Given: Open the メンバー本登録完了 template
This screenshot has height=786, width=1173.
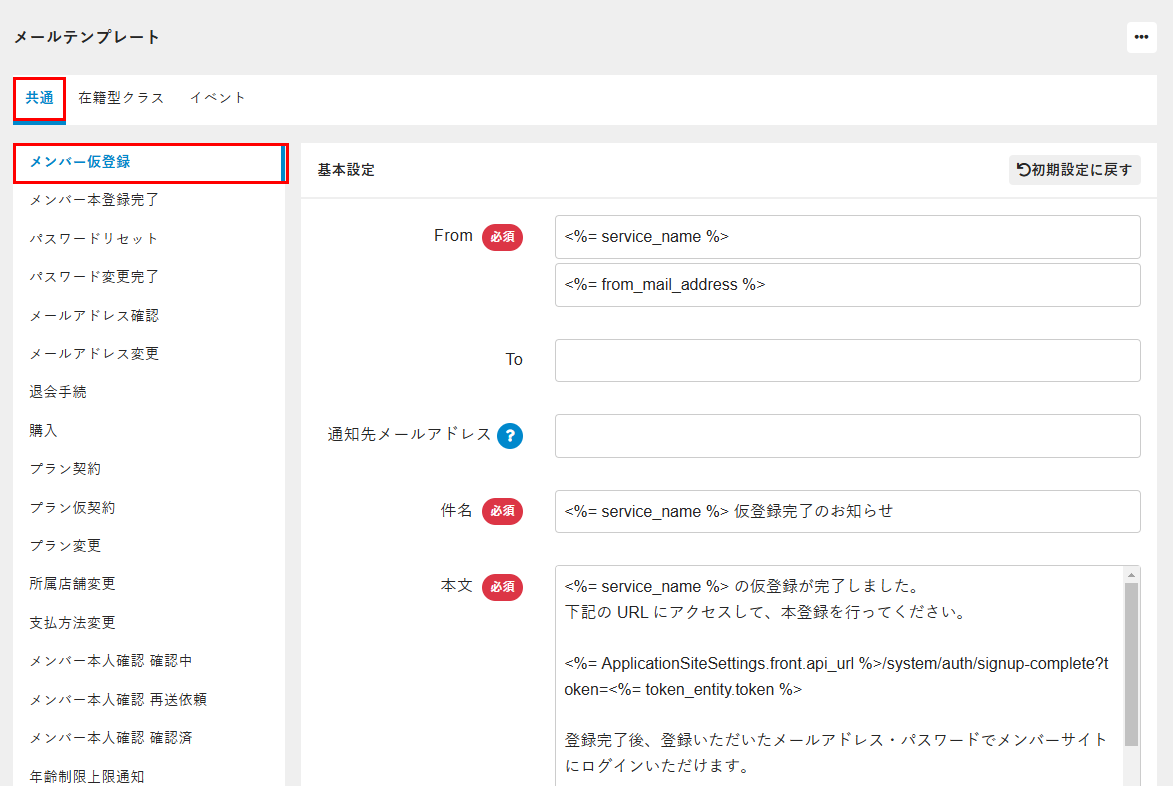Looking at the screenshot, I should point(94,200).
